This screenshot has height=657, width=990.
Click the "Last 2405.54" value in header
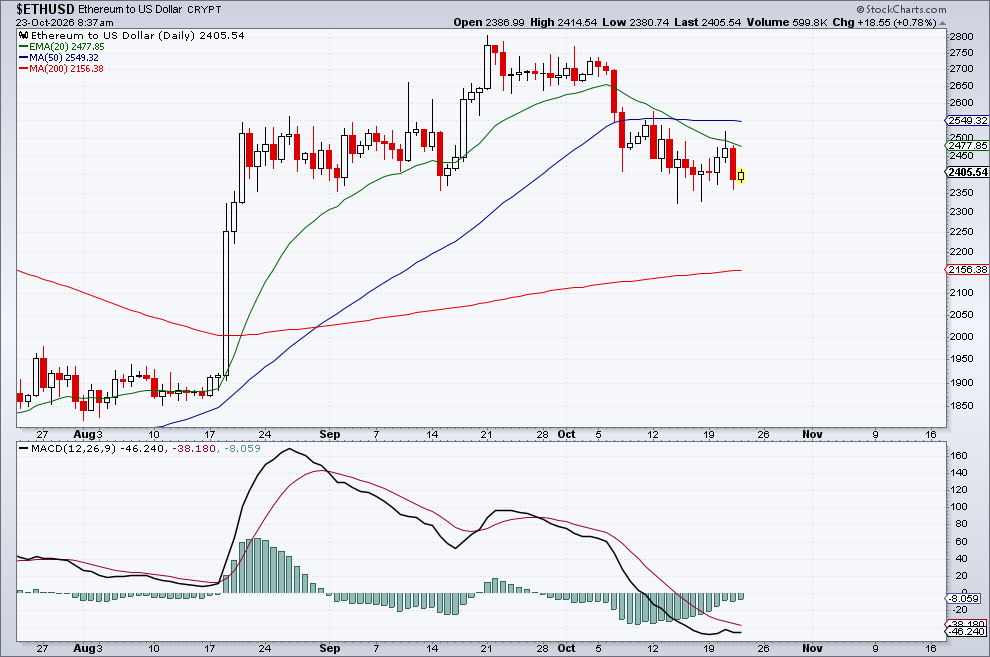[707, 22]
